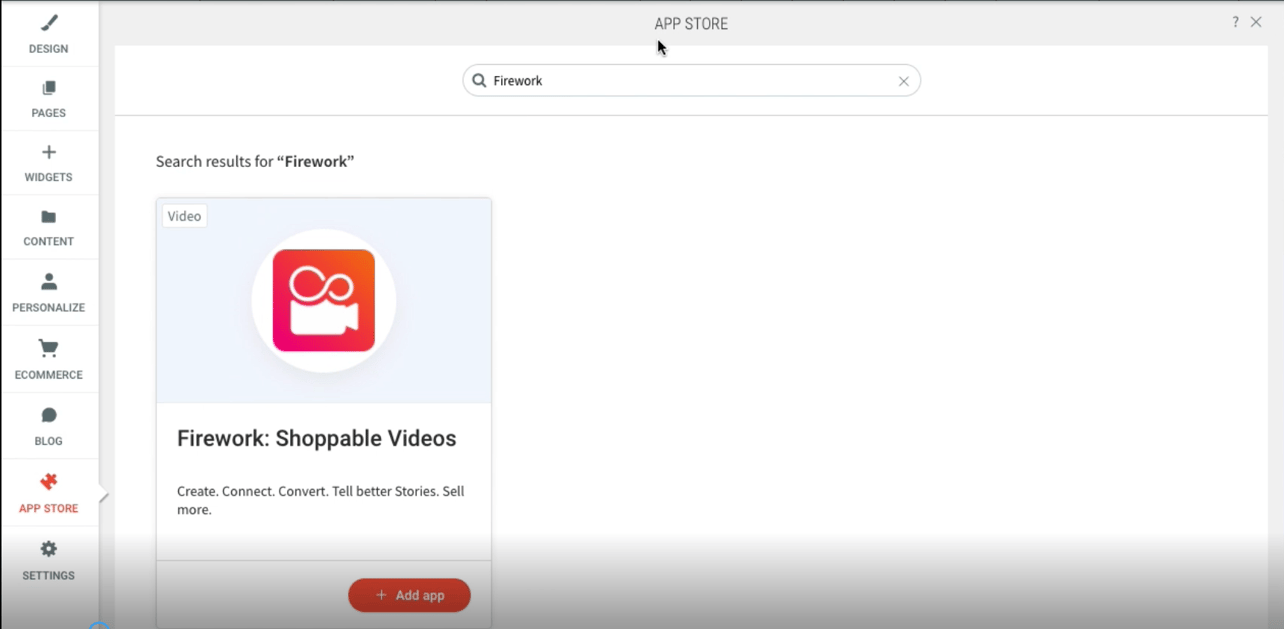This screenshot has width=1284, height=629.
Task: Click the Firework app description text
Action: [320, 500]
